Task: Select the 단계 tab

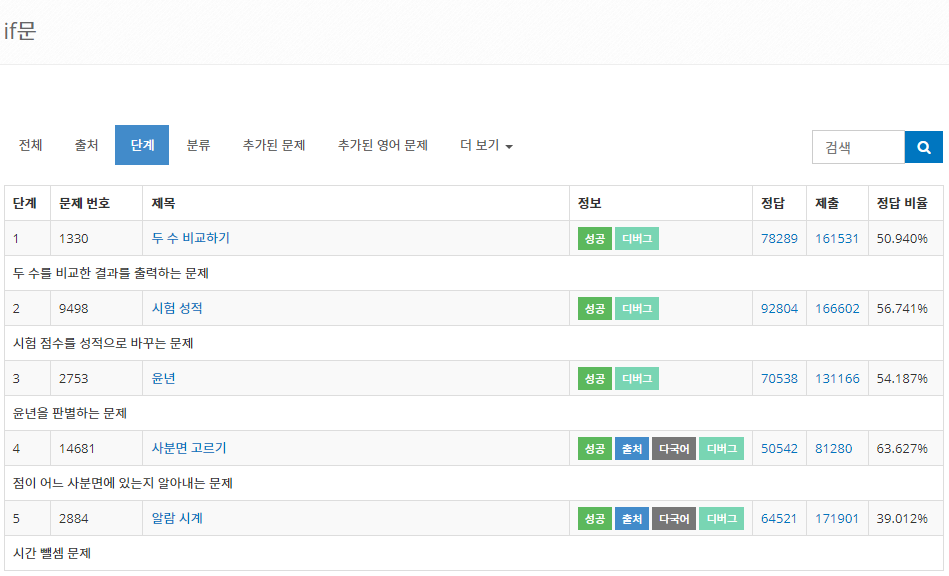Action: coord(142,145)
